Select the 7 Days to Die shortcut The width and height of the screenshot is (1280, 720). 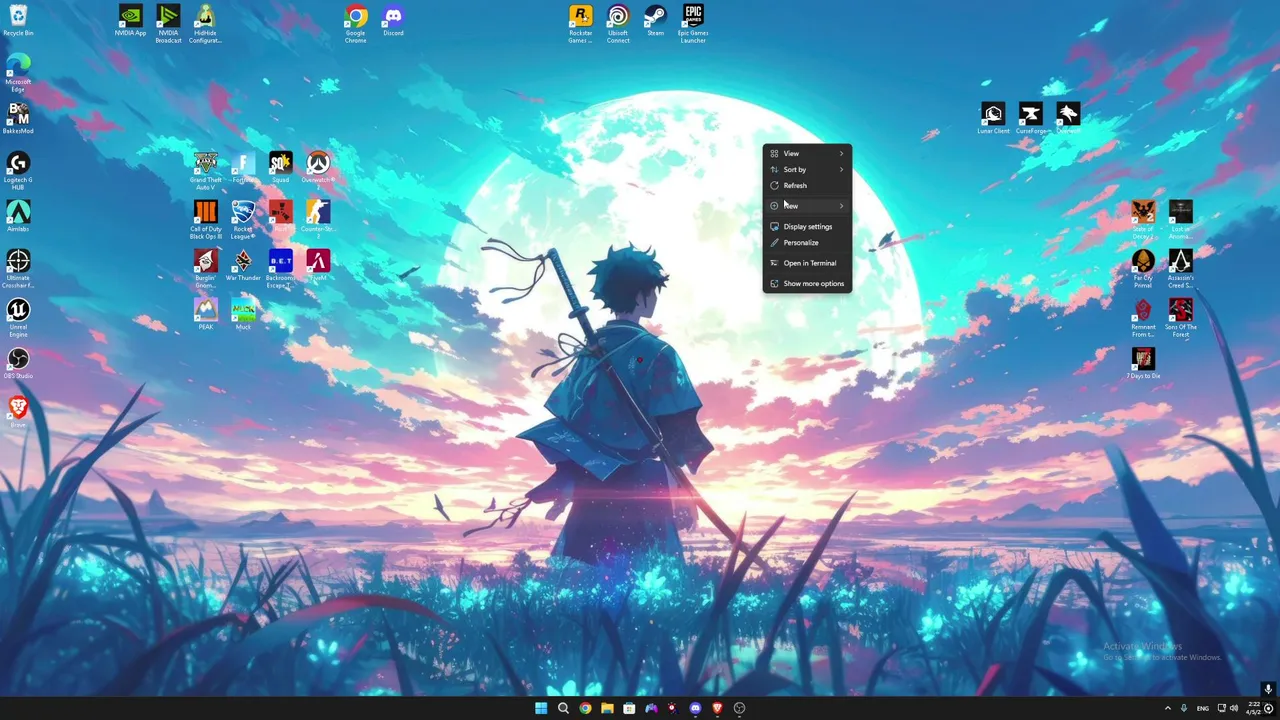point(1143,363)
